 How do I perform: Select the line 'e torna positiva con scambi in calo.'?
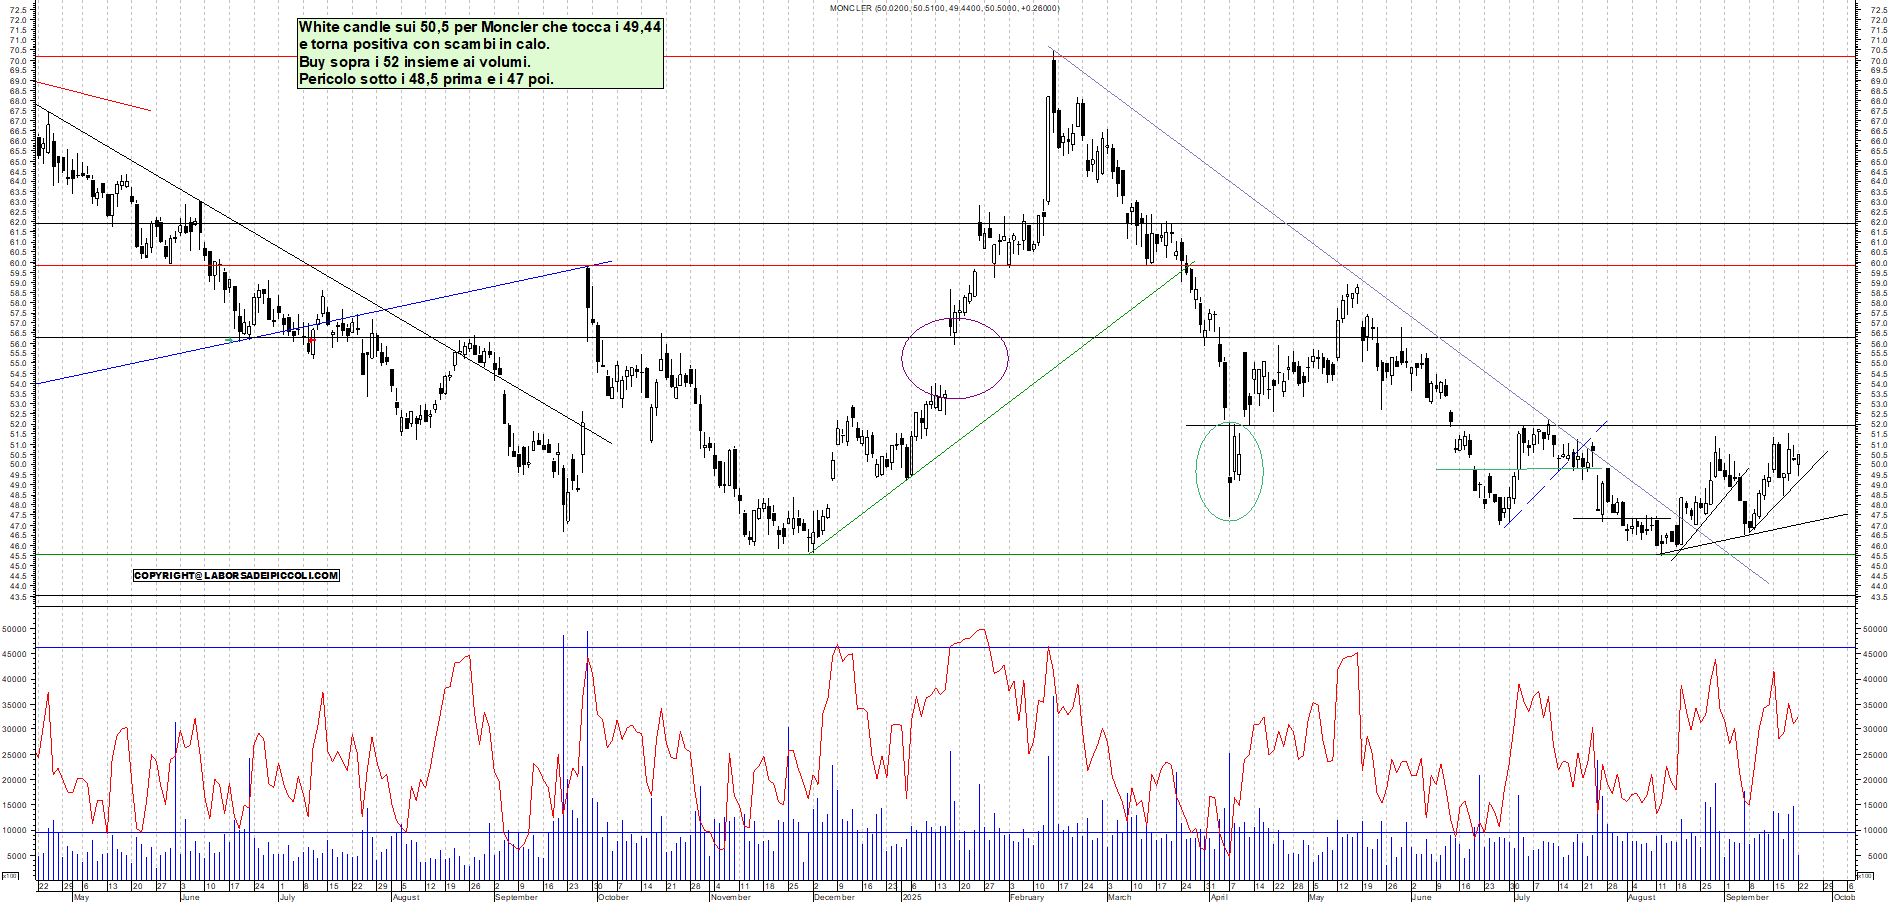click(424, 44)
